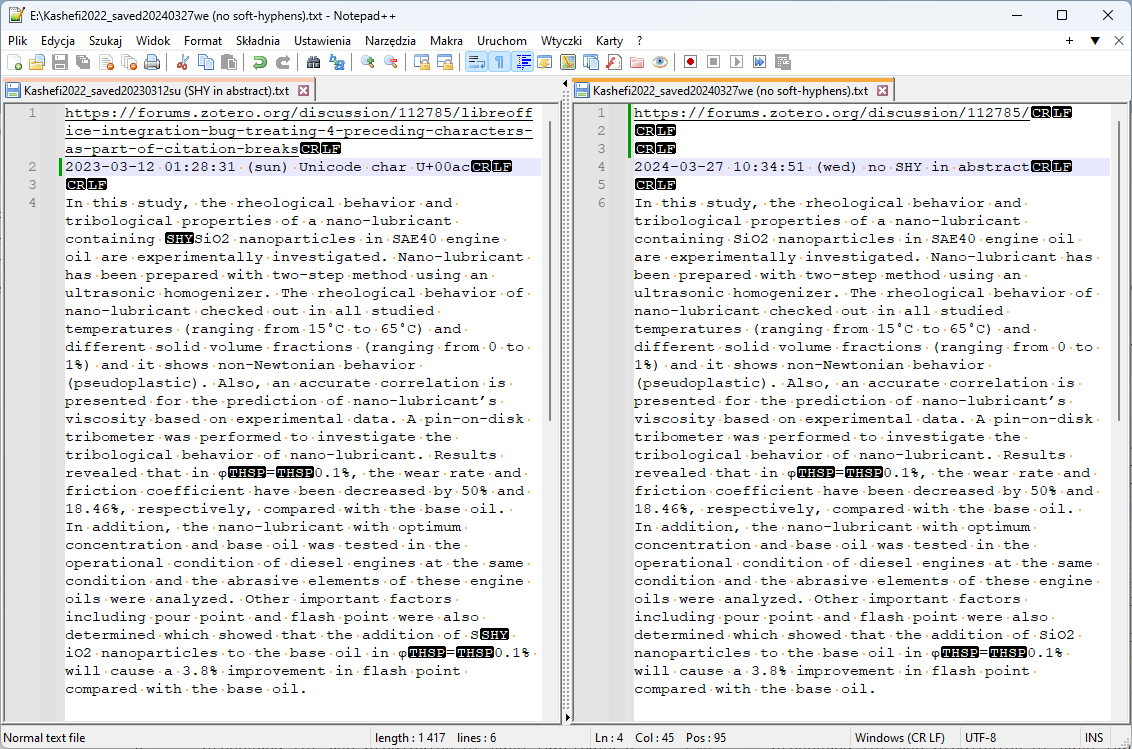The width and height of the screenshot is (1132, 749).
Task: Click the Windows (CR LF) status bar field
Action: pyautogui.click(x=900, y=738)
